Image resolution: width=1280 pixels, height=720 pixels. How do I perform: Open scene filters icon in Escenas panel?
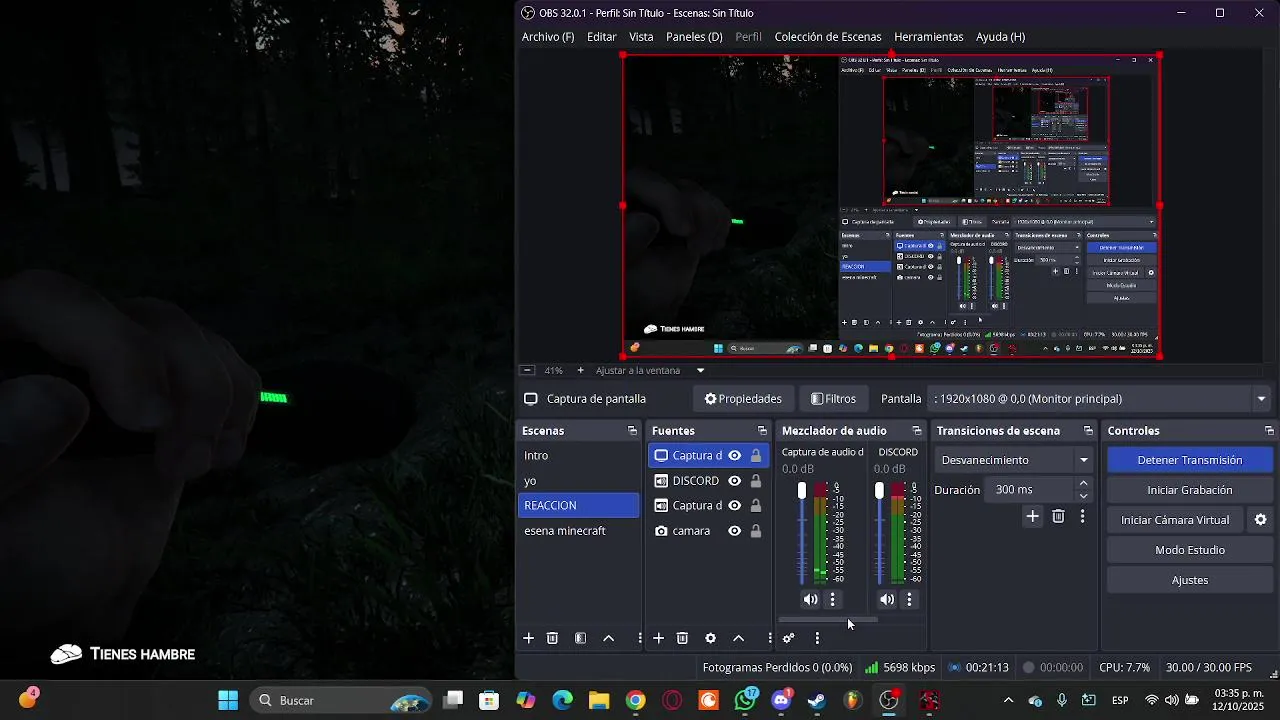[580, 638]
